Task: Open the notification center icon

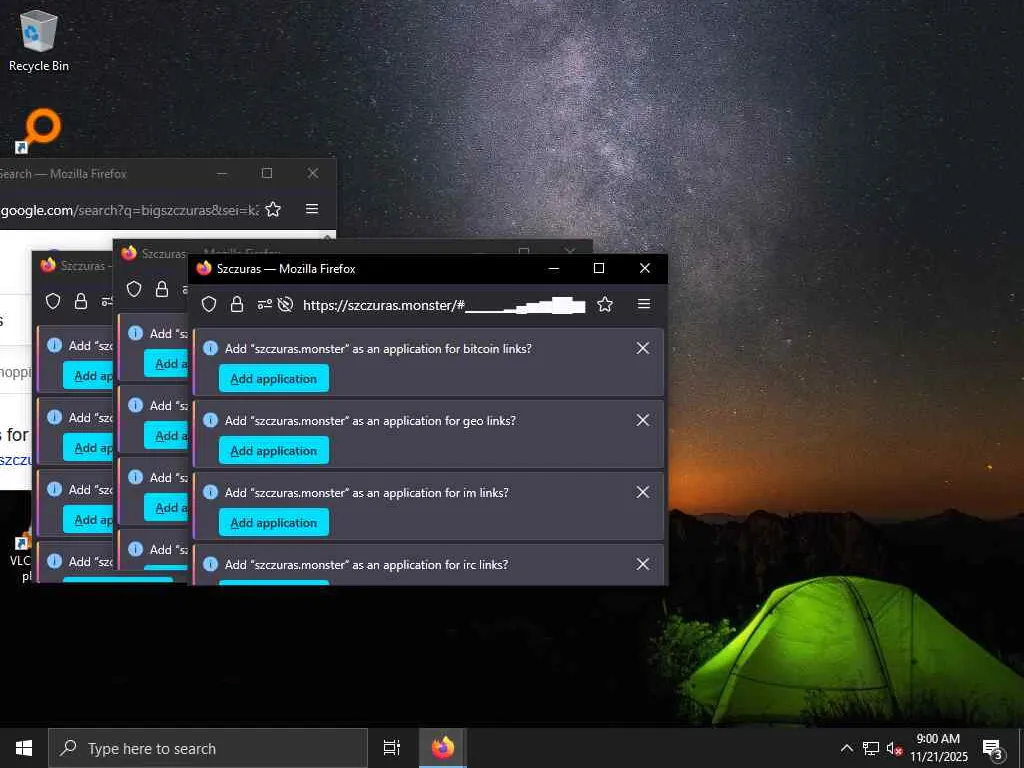Action: 993,748
